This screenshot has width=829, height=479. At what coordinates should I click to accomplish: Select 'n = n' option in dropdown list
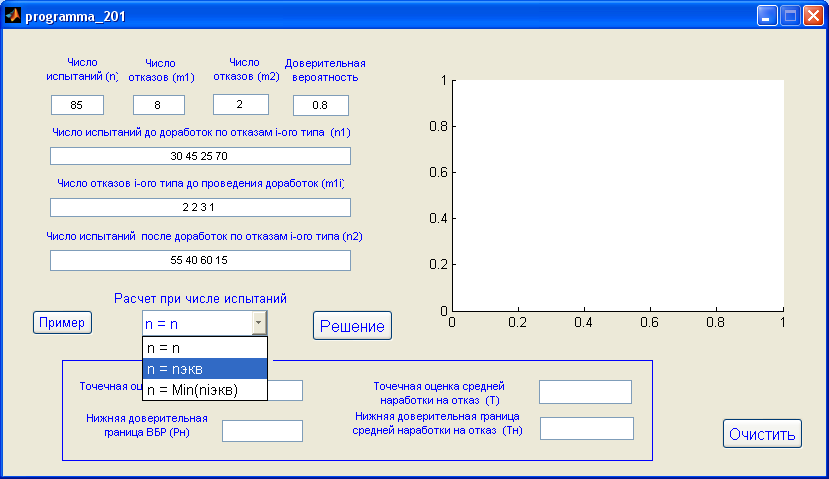[x=205, y=348]
